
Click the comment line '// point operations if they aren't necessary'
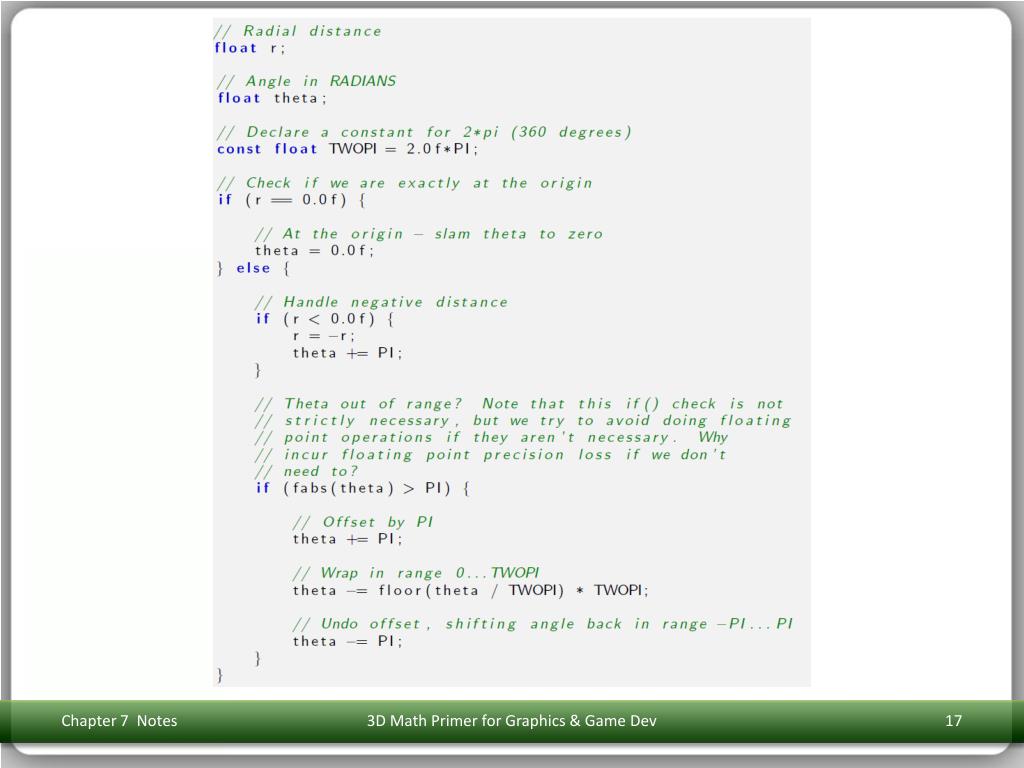491,438
